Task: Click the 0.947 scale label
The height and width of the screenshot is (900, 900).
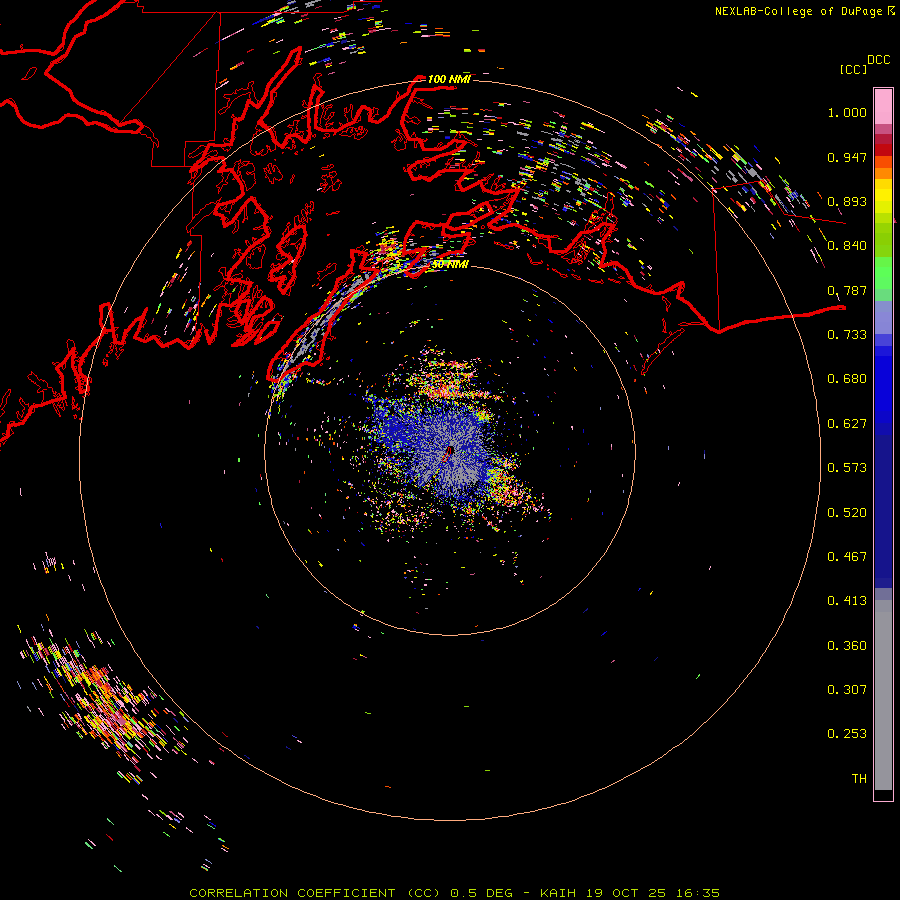Action: click(847, 157)
